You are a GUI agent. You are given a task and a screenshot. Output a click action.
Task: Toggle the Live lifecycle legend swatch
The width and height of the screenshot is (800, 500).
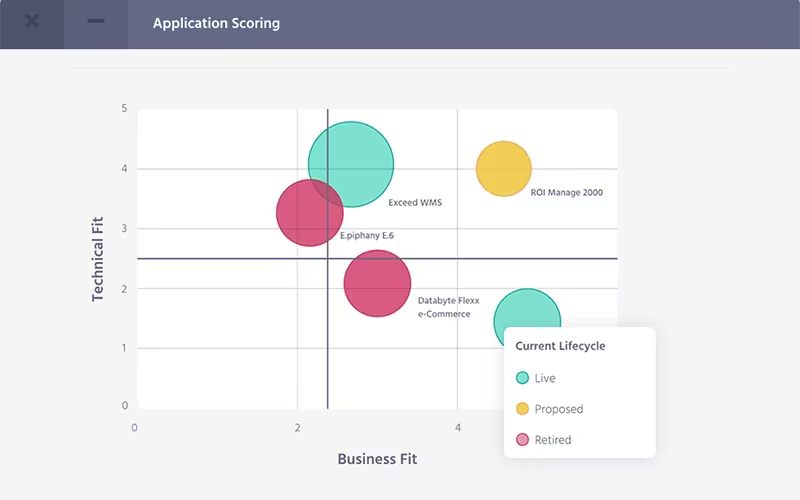coord(522,378)
